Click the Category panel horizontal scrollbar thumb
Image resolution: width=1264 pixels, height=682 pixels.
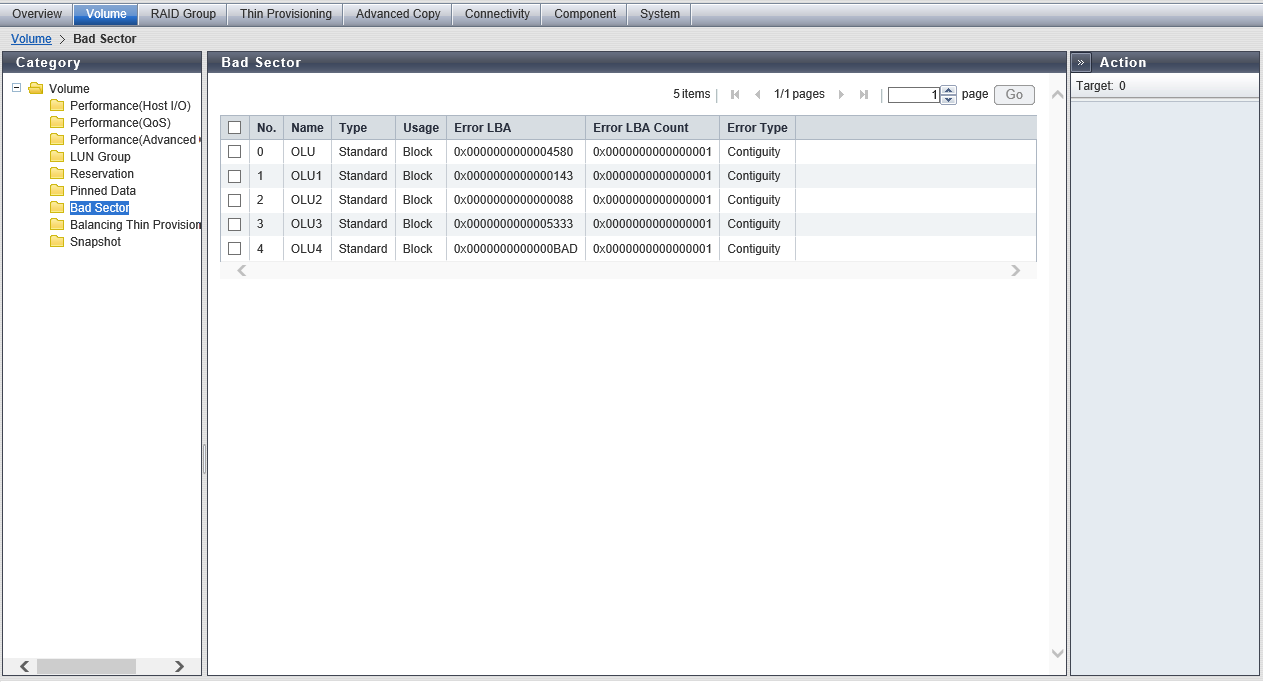pyautogui.click(x=86, y=666)
